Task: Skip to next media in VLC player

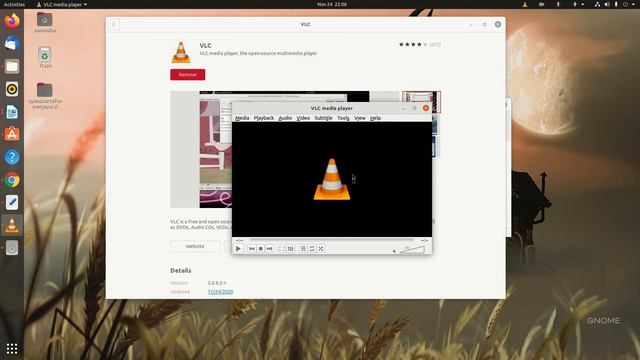Action: [269, 249]
